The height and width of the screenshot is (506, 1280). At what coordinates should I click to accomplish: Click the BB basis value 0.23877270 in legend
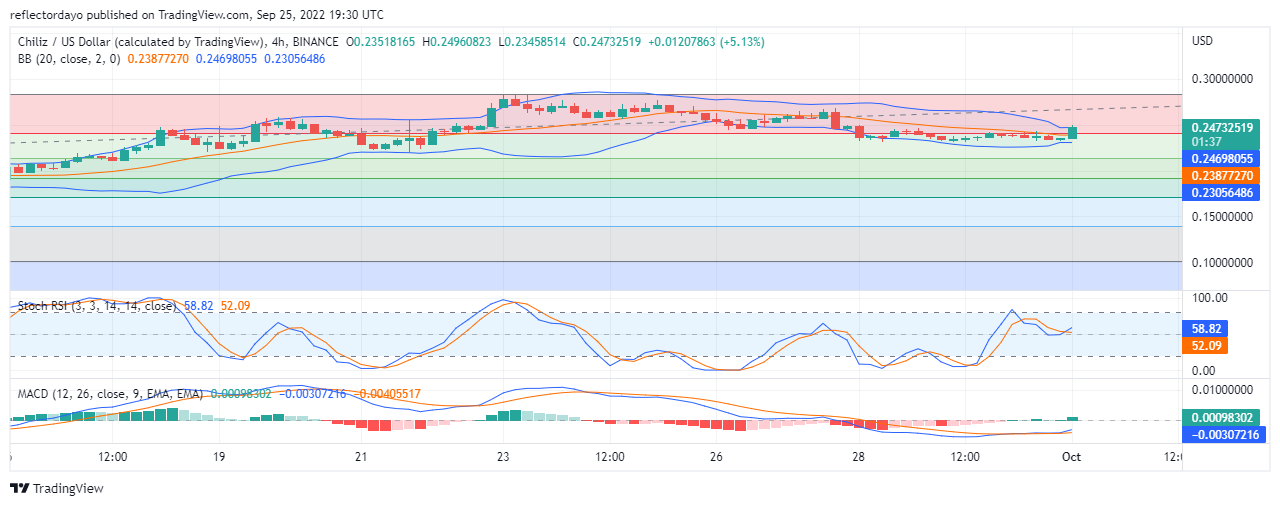pyautogui.click(x=159, y=59)
